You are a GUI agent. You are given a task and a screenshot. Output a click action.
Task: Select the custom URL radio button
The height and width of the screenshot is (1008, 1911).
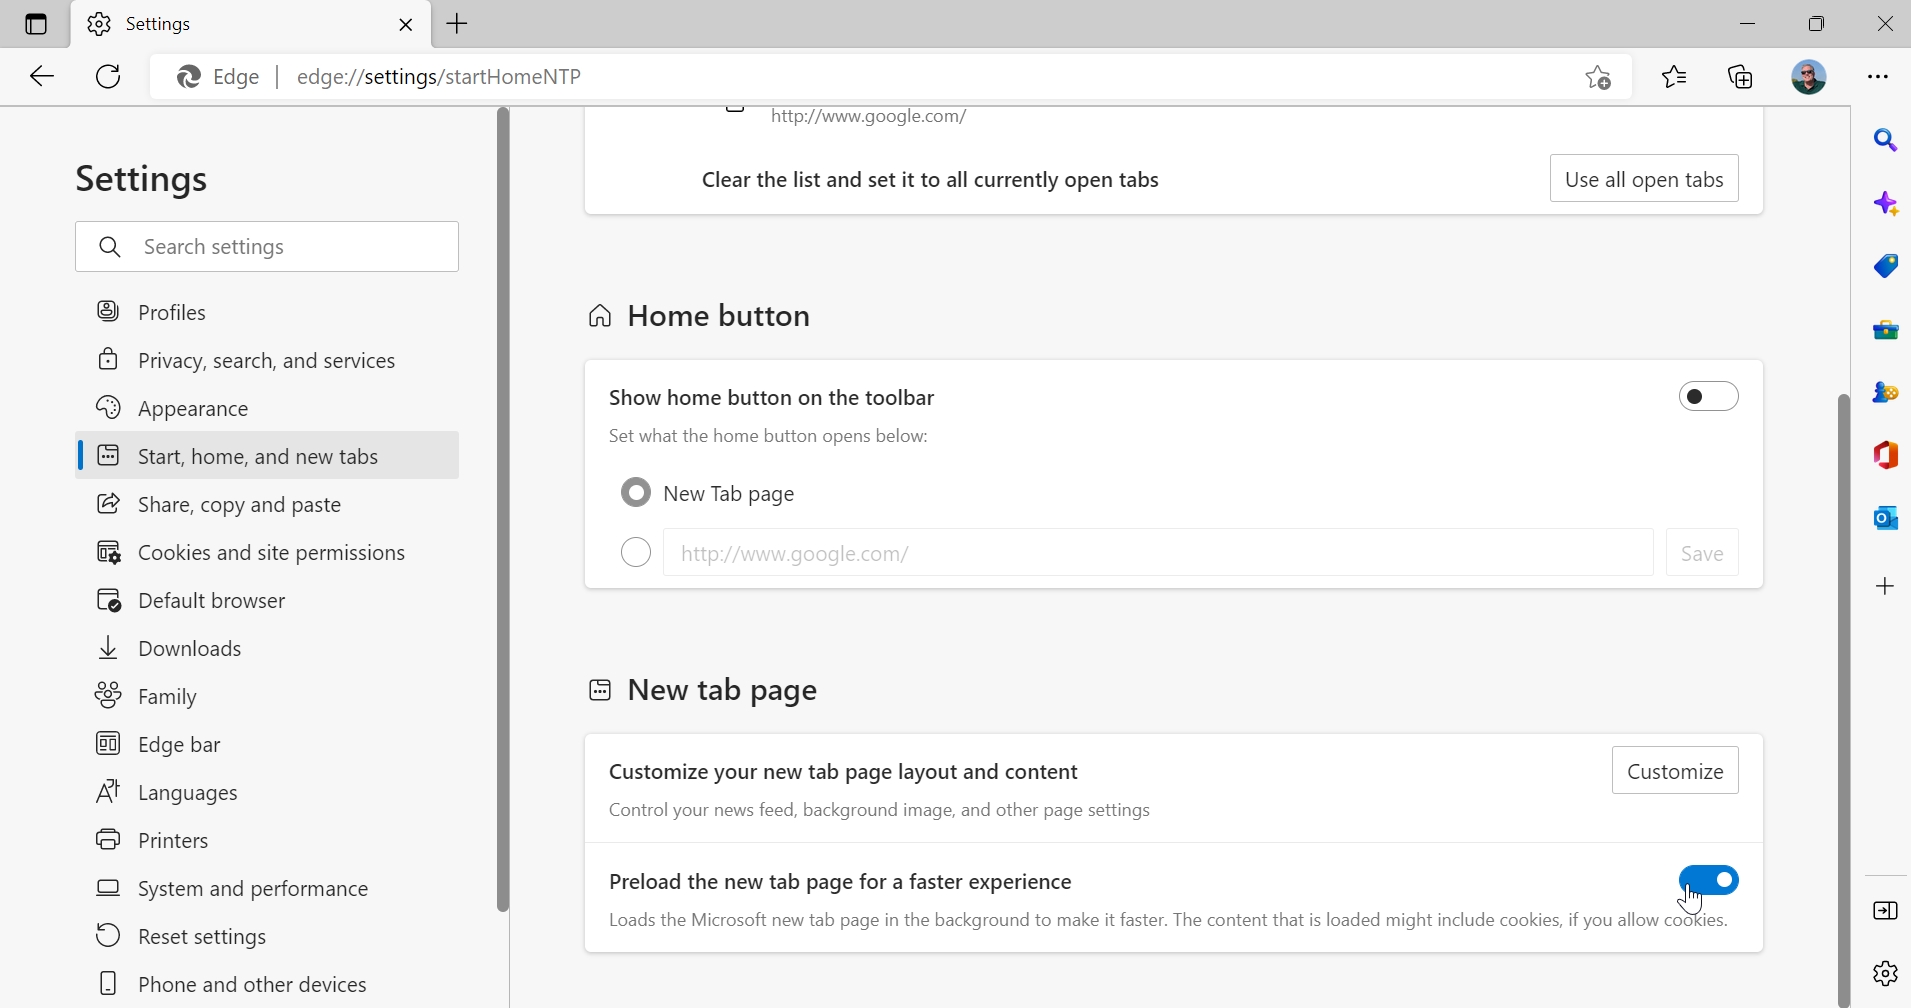coord(636,552)
